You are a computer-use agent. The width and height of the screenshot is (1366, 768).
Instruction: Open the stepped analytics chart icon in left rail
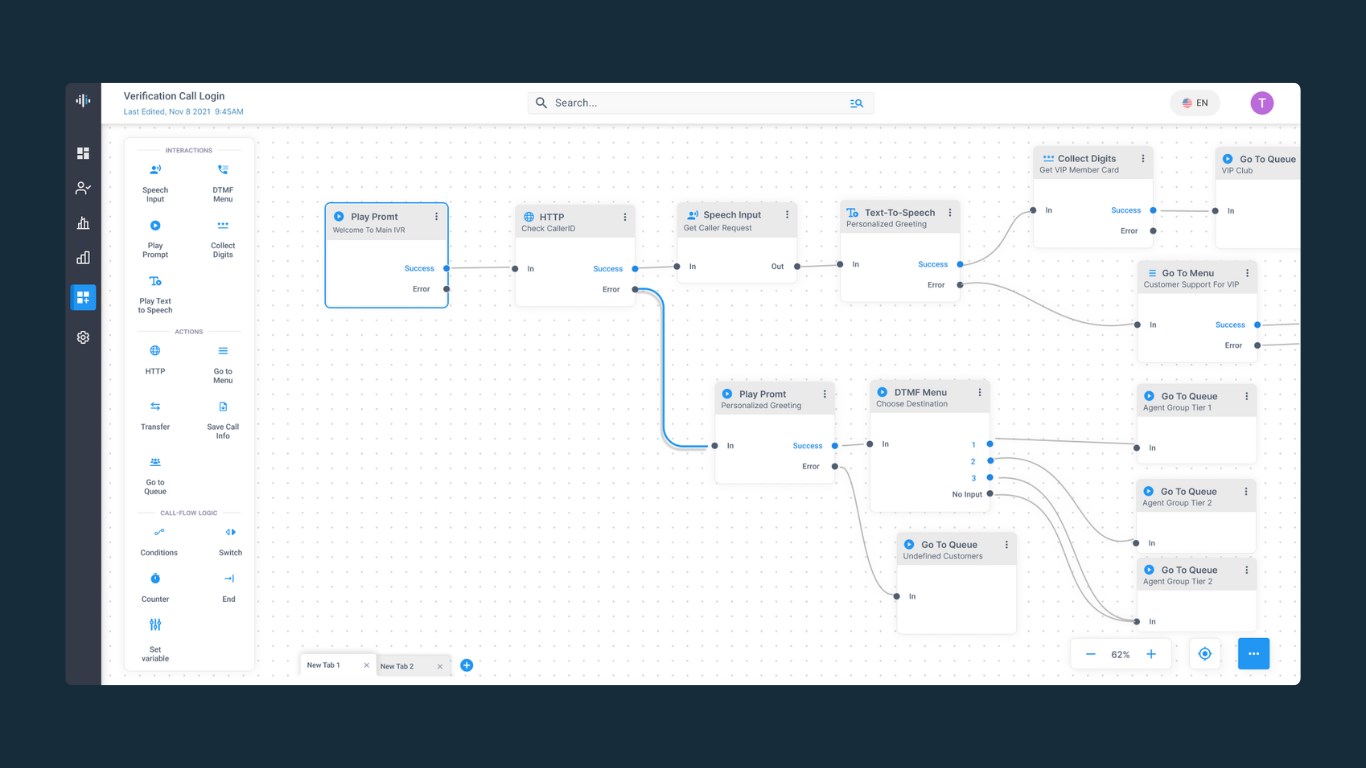[83, 257]
